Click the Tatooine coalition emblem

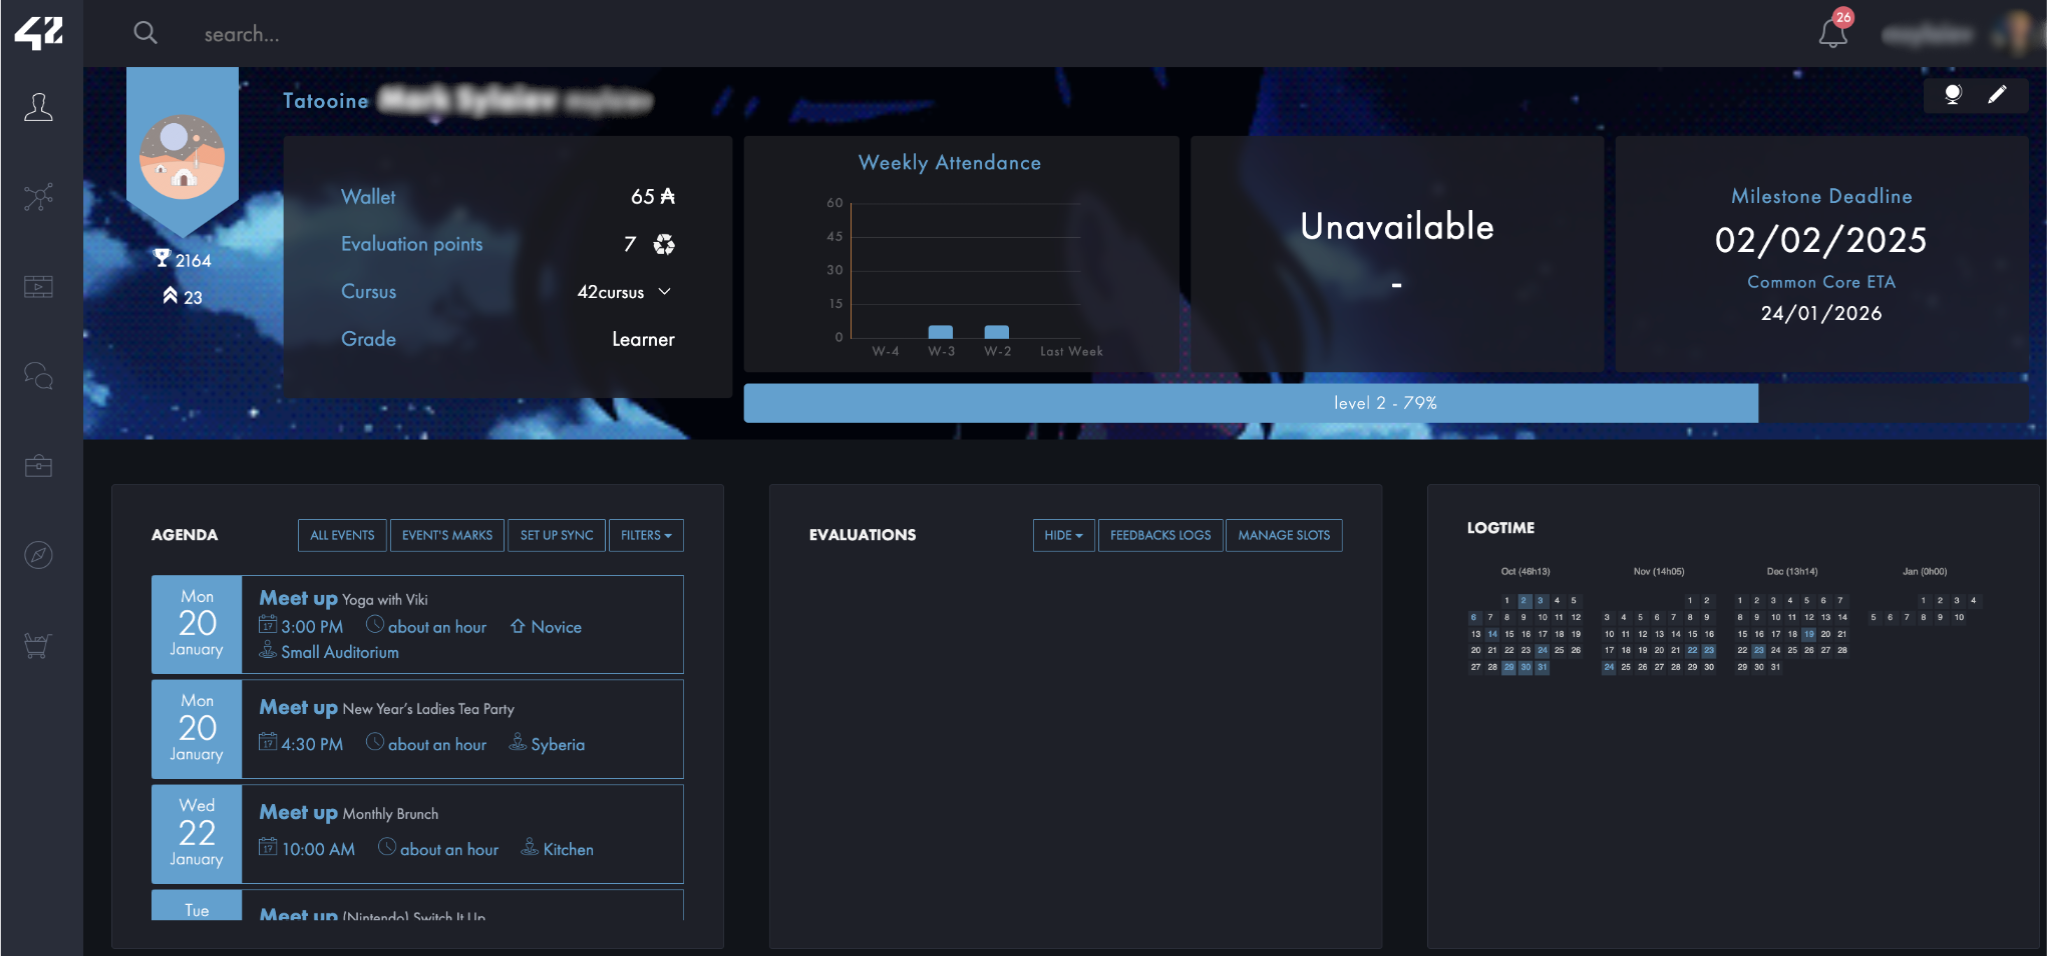[x=182, y=157]
